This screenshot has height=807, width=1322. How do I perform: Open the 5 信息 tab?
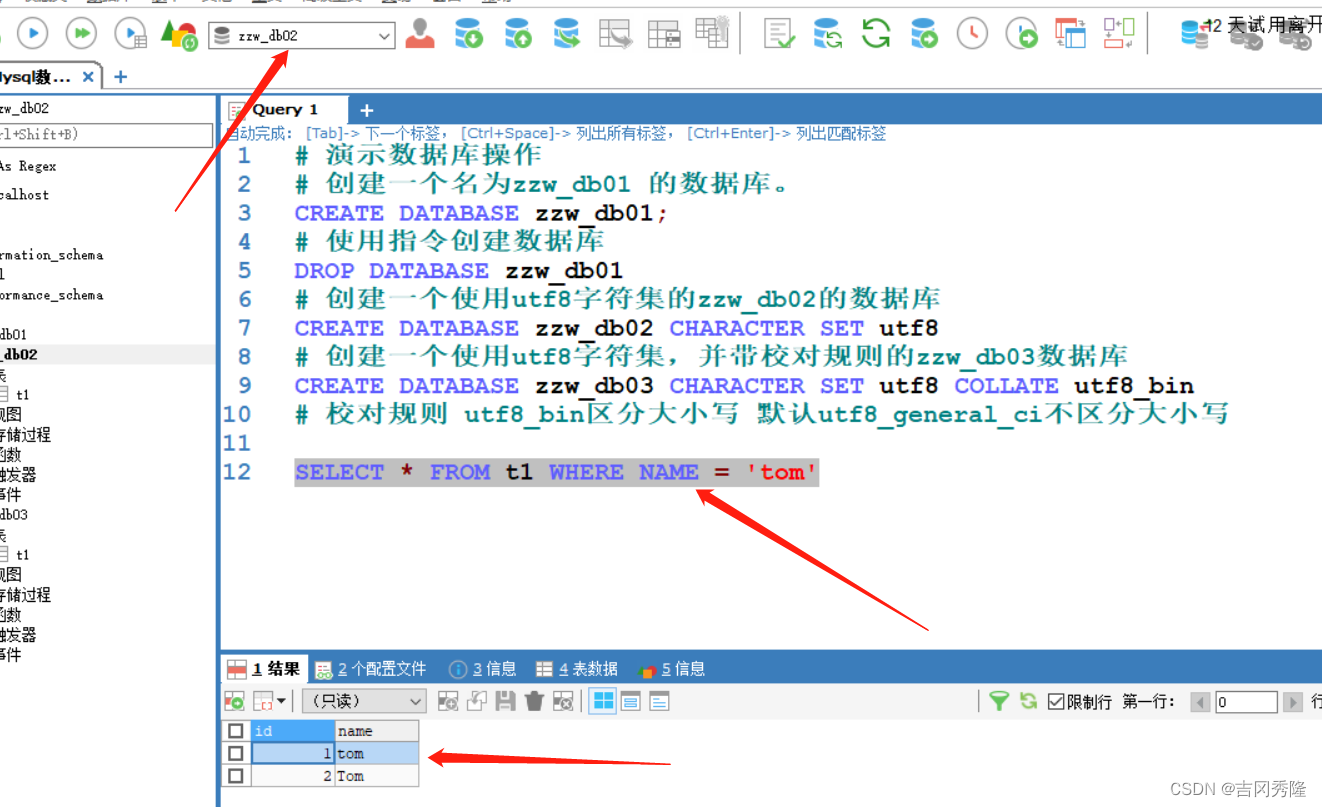coord(672,669)
